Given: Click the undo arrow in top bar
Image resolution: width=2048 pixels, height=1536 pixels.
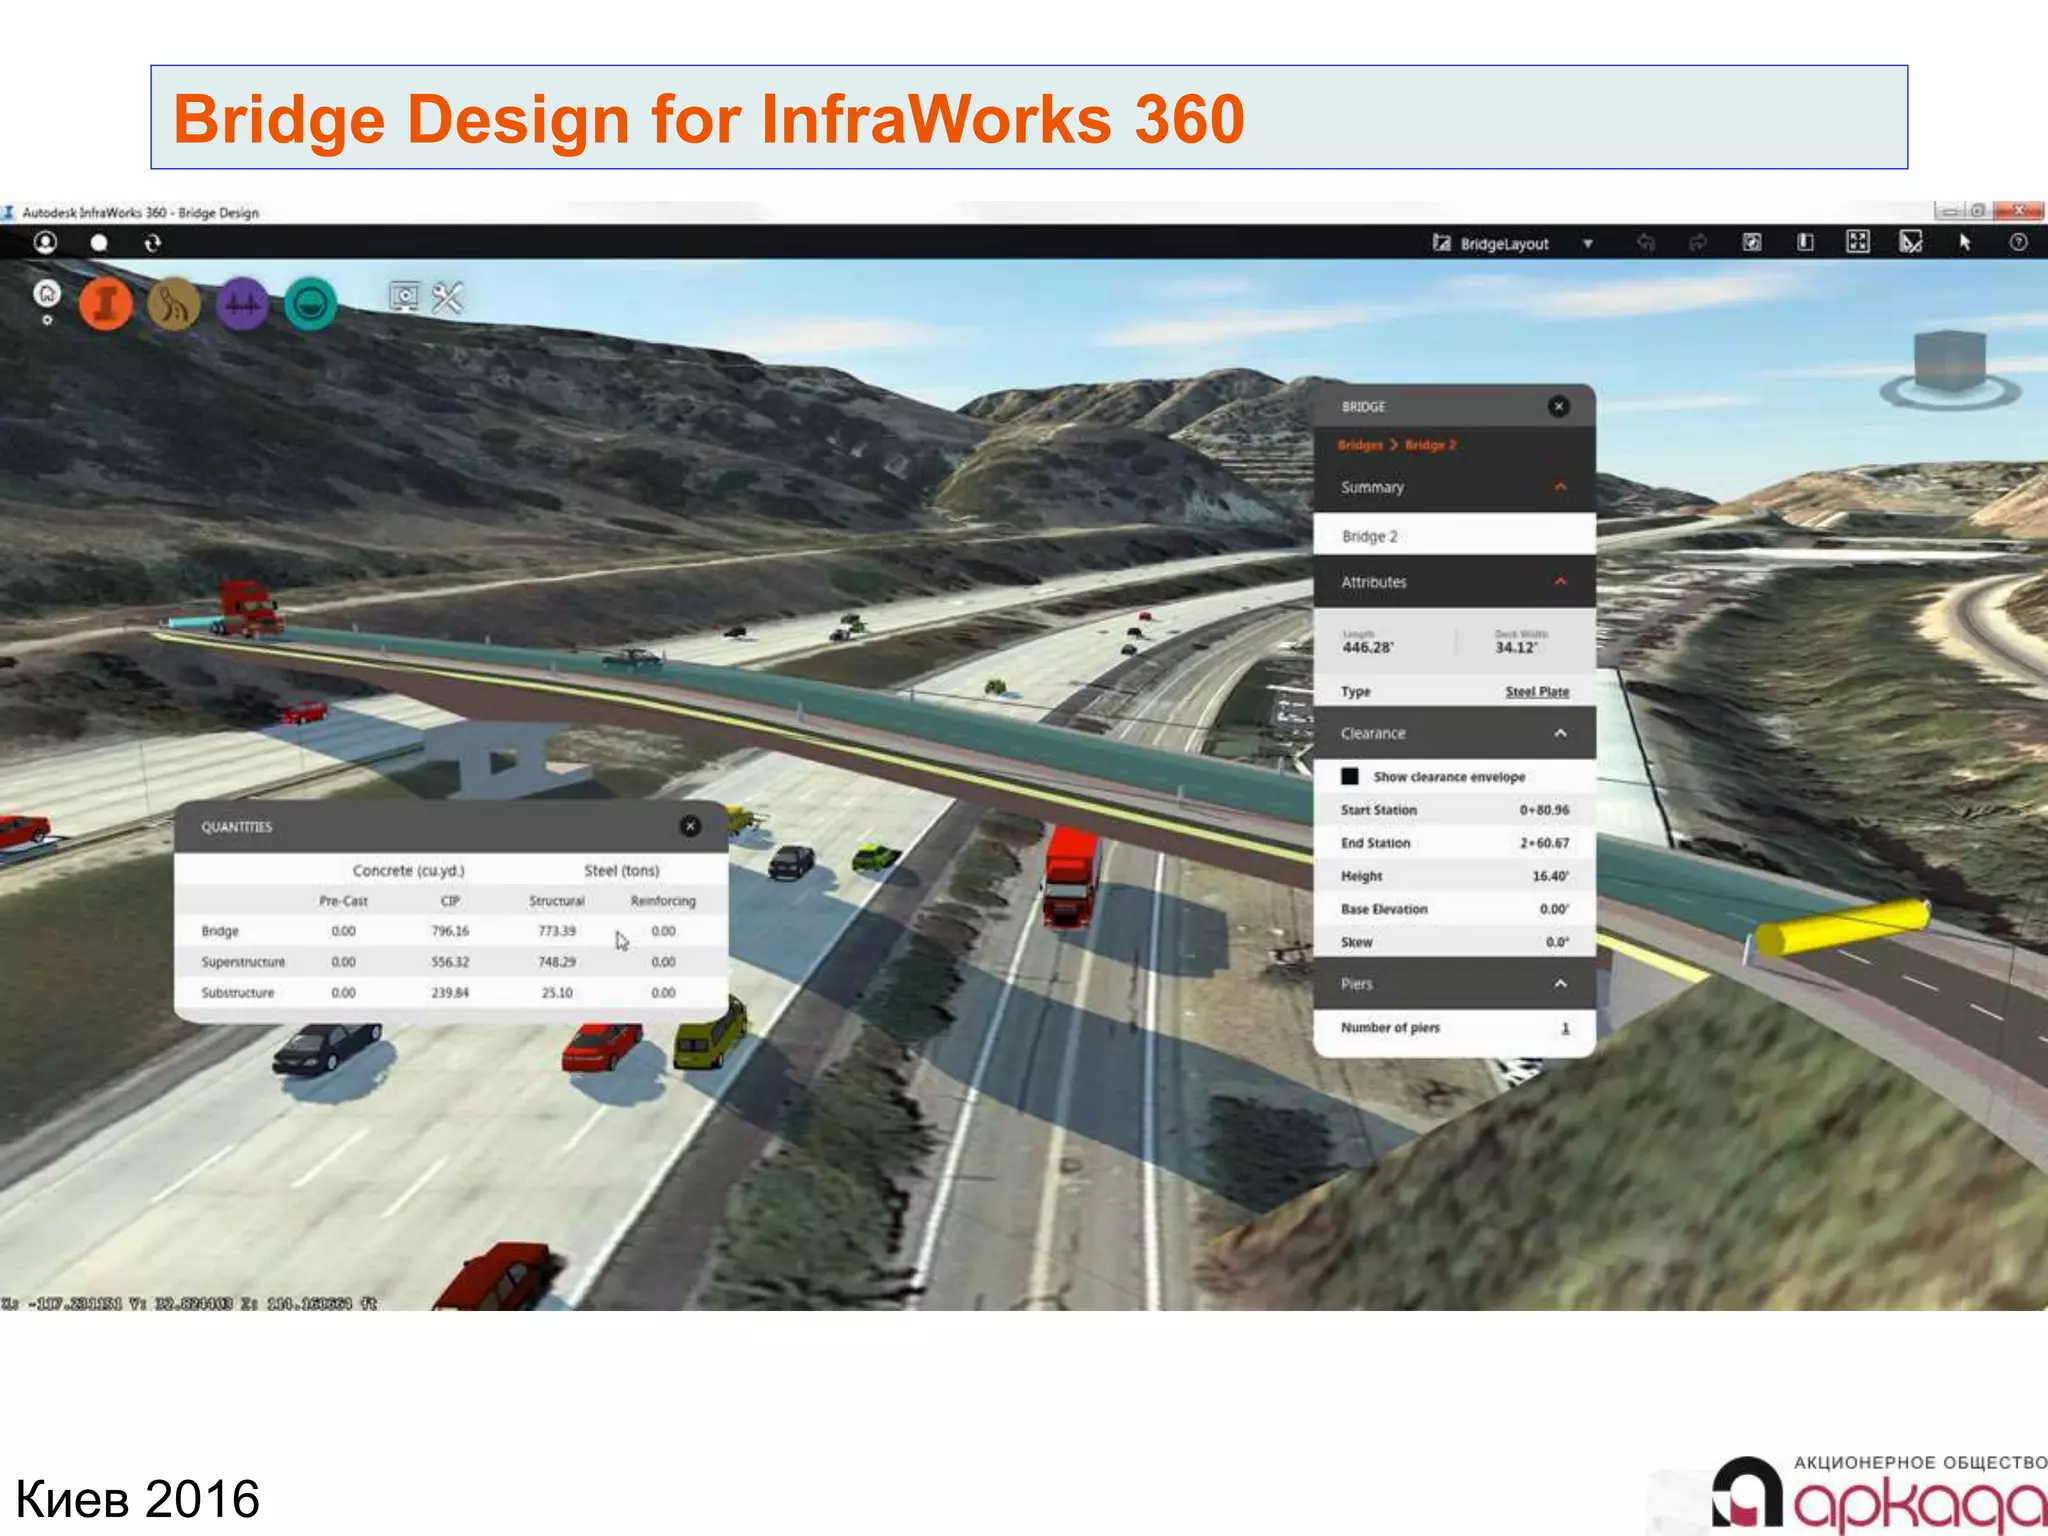Looking at the screenshot, I should (x=1646, y=243).
